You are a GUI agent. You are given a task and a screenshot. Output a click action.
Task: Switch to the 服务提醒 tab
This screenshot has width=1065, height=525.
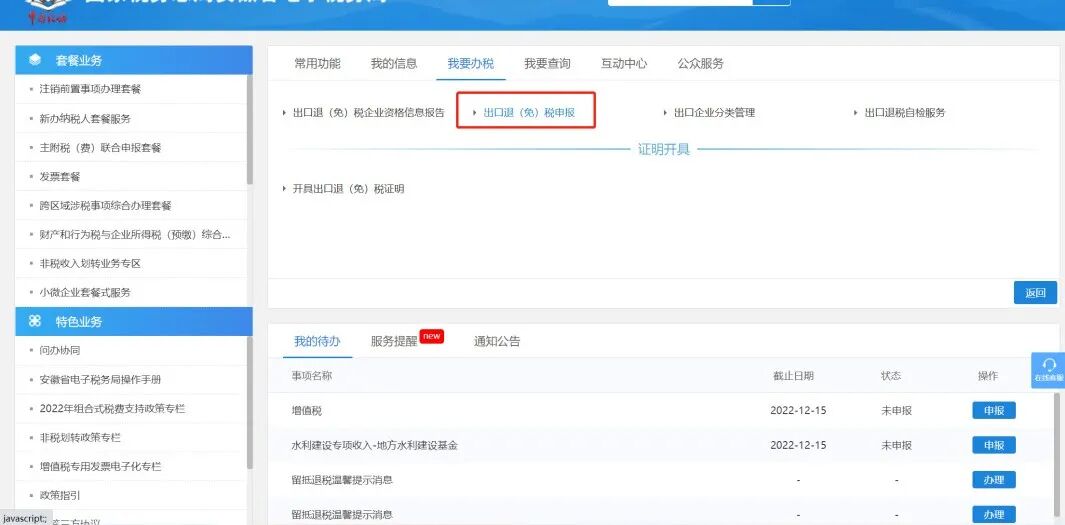tap(395, 341)
